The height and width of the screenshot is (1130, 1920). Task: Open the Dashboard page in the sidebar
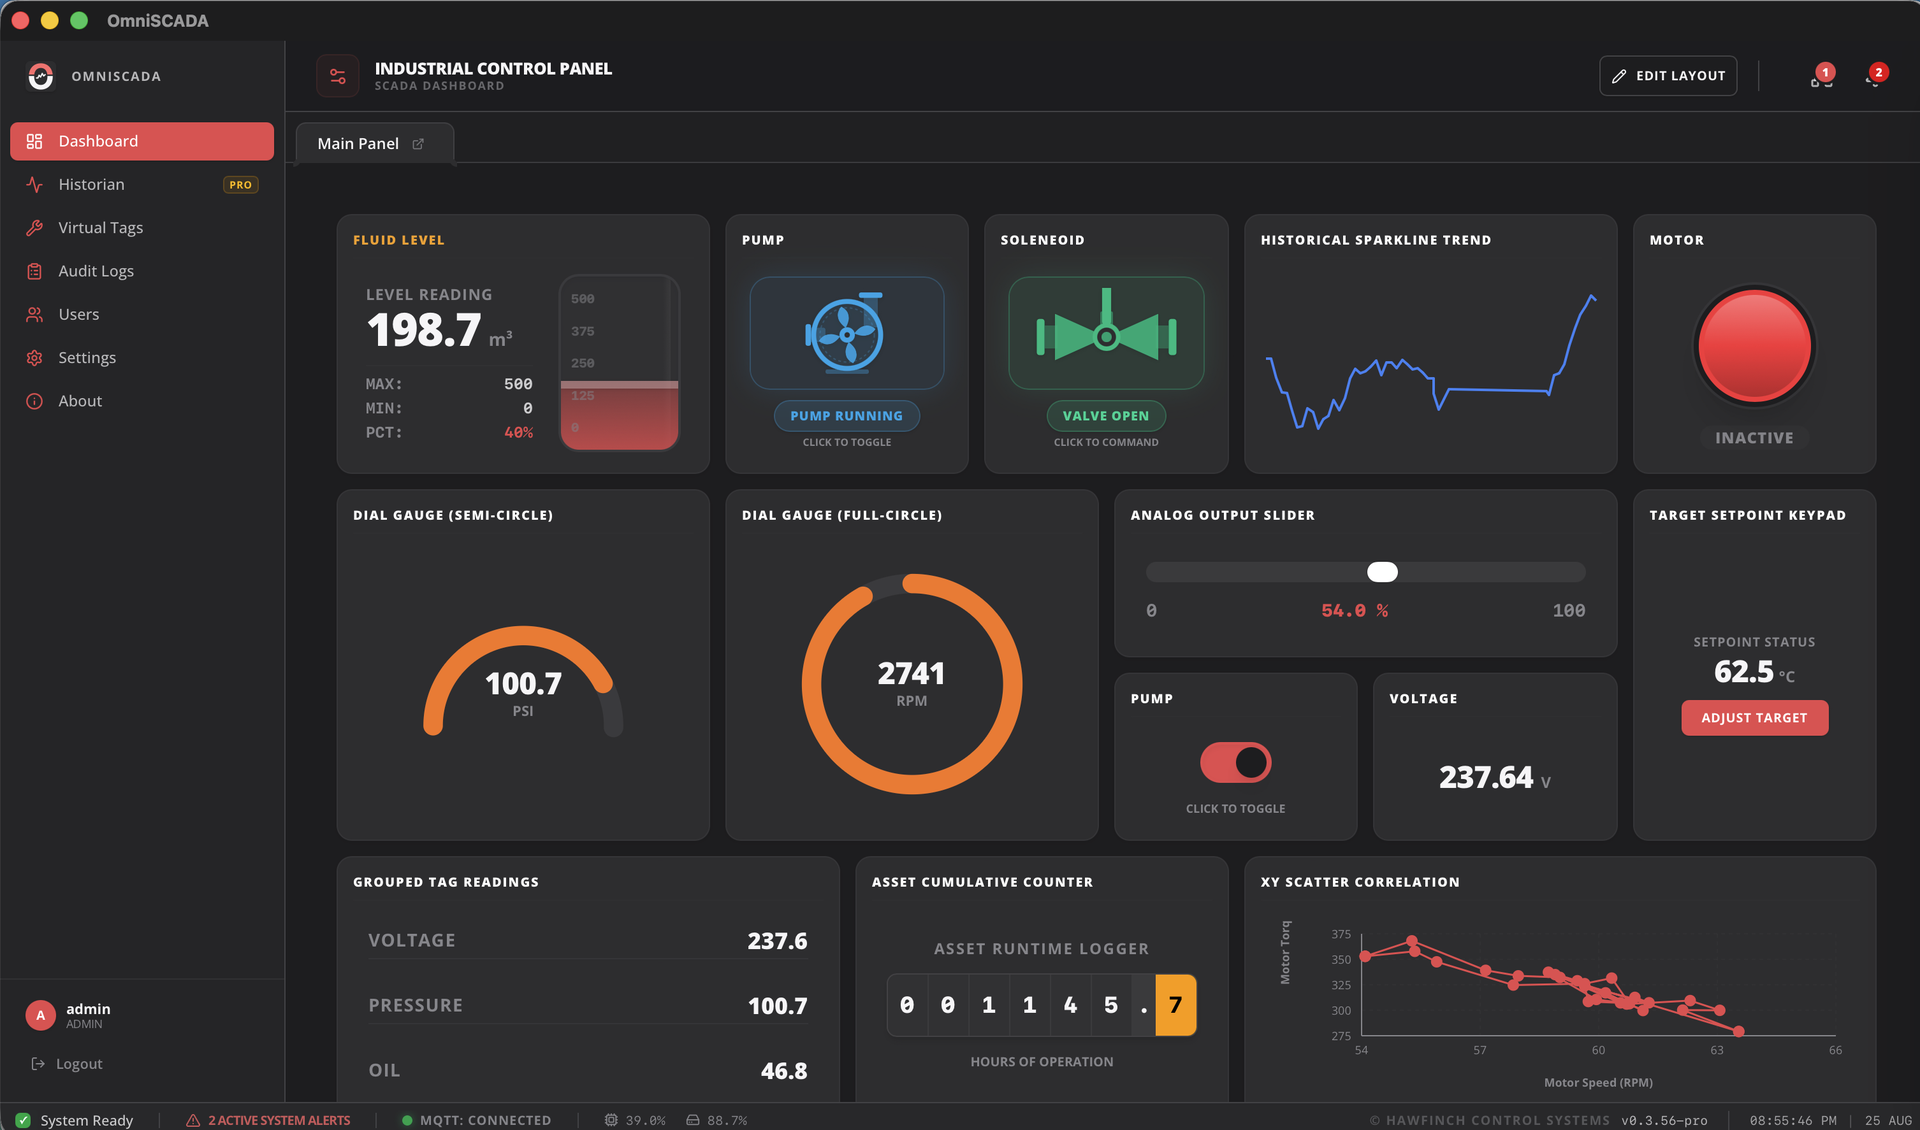(x=141, y=141)
